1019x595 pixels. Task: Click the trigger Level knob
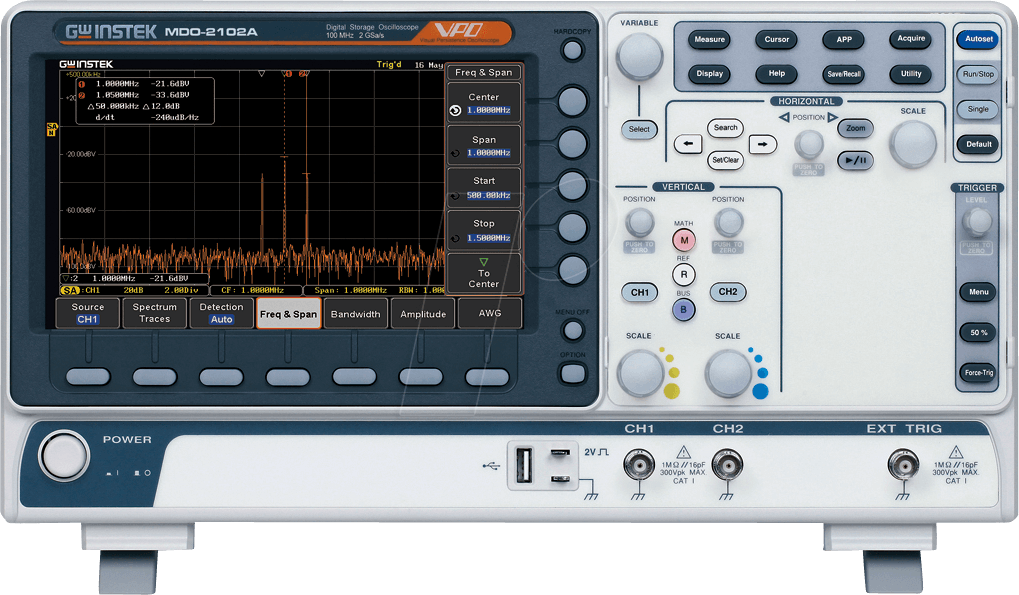pyautogui.click(x=977, y=223)
